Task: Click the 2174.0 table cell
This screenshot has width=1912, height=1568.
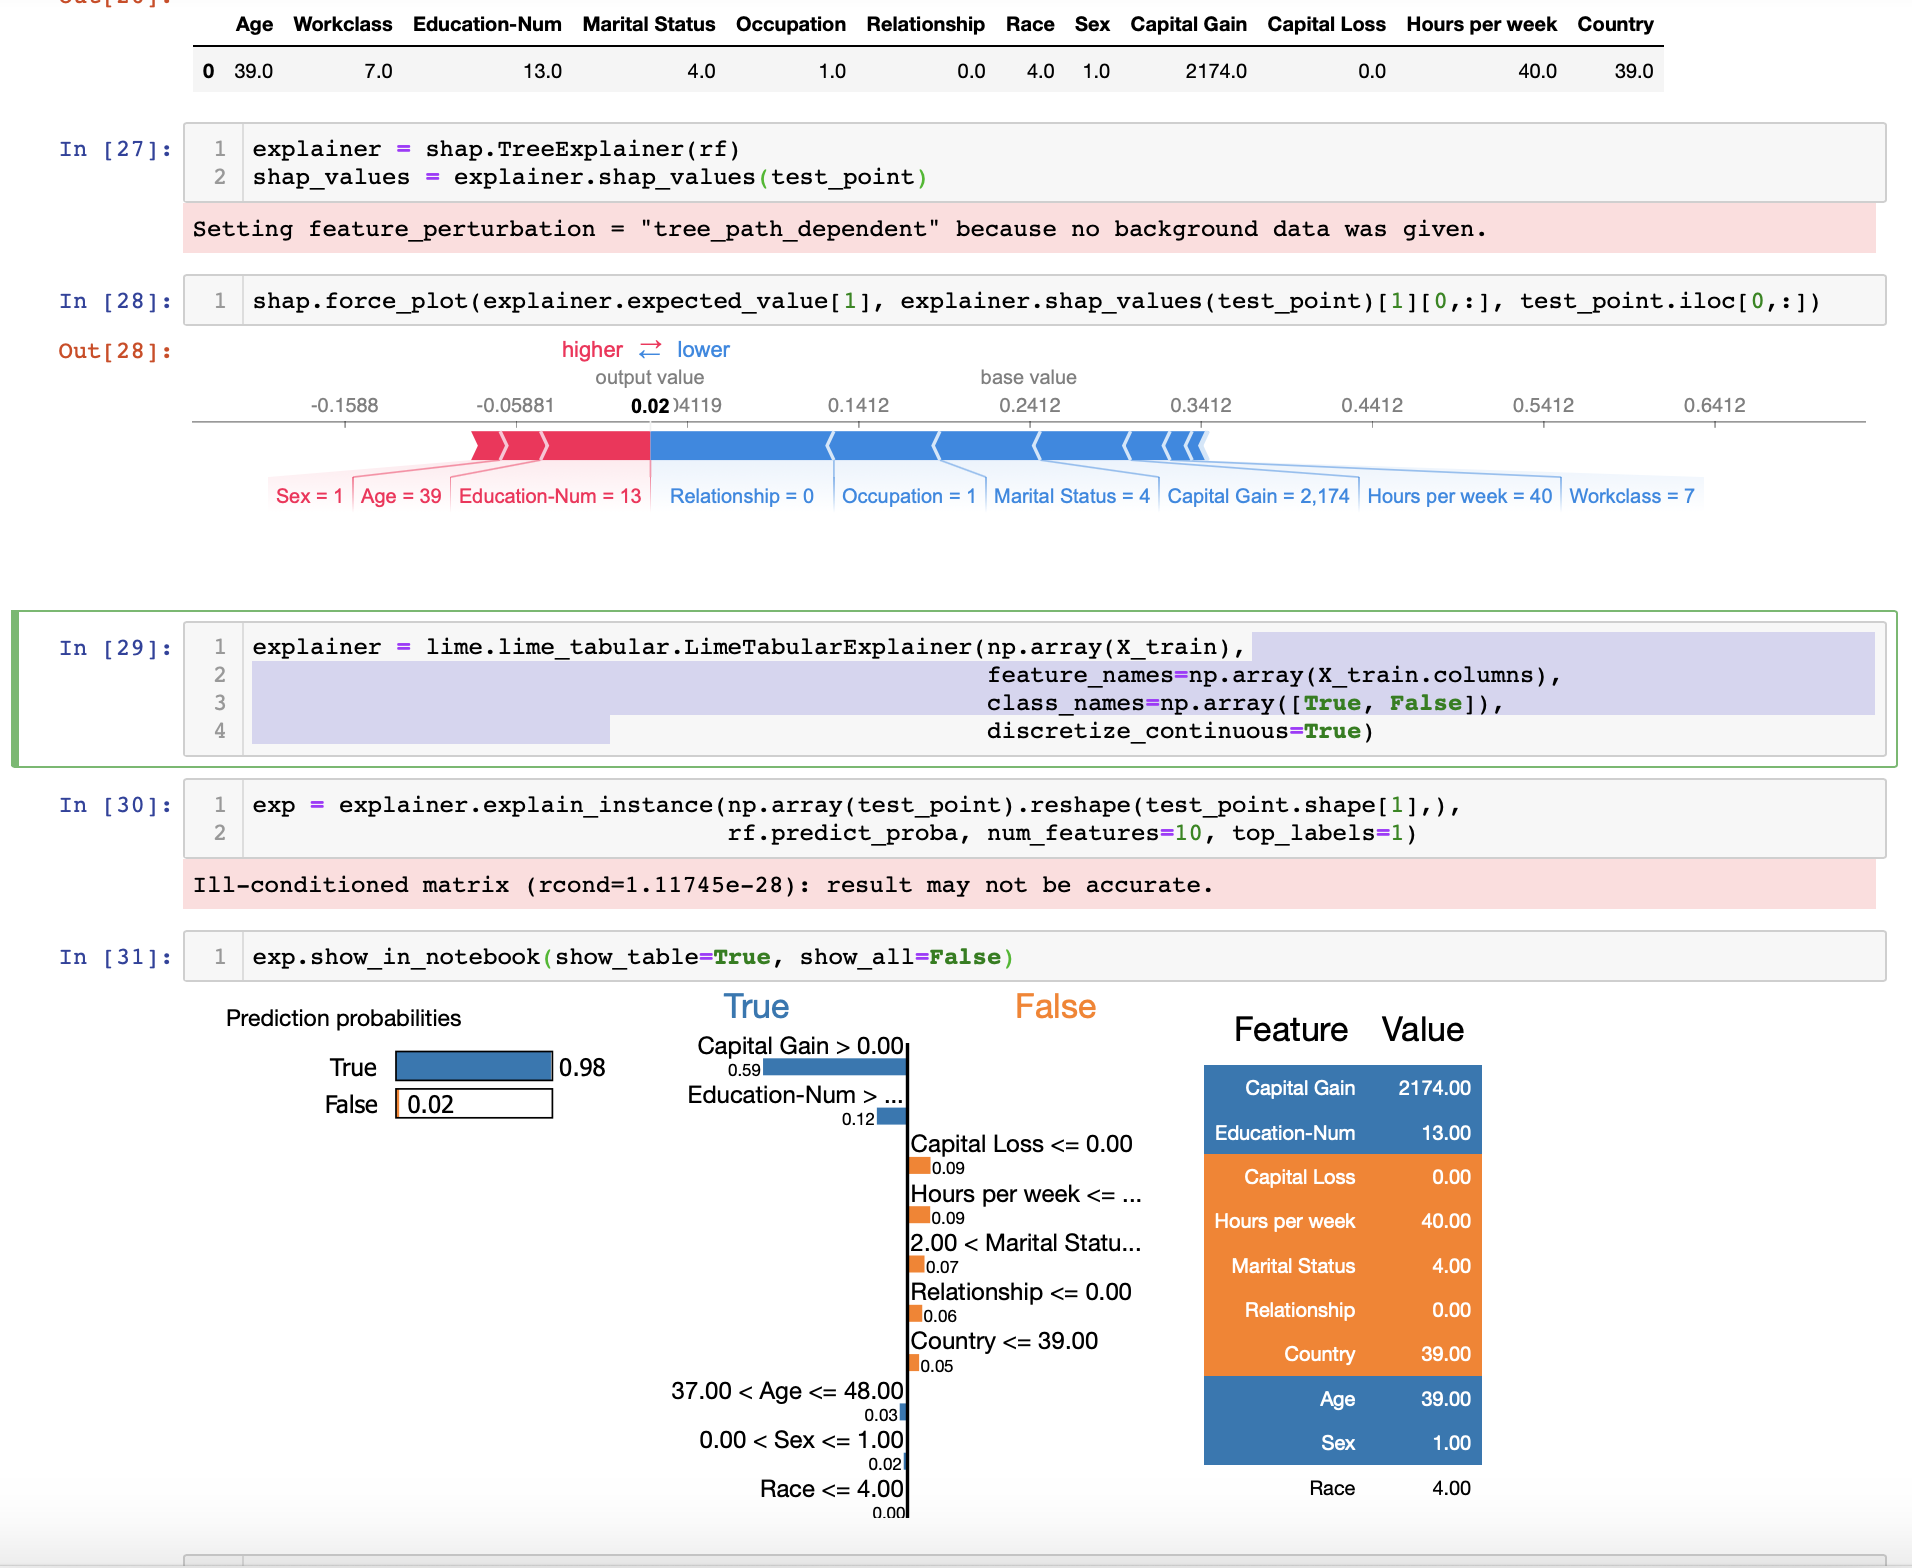Action: coord(1215,71)
